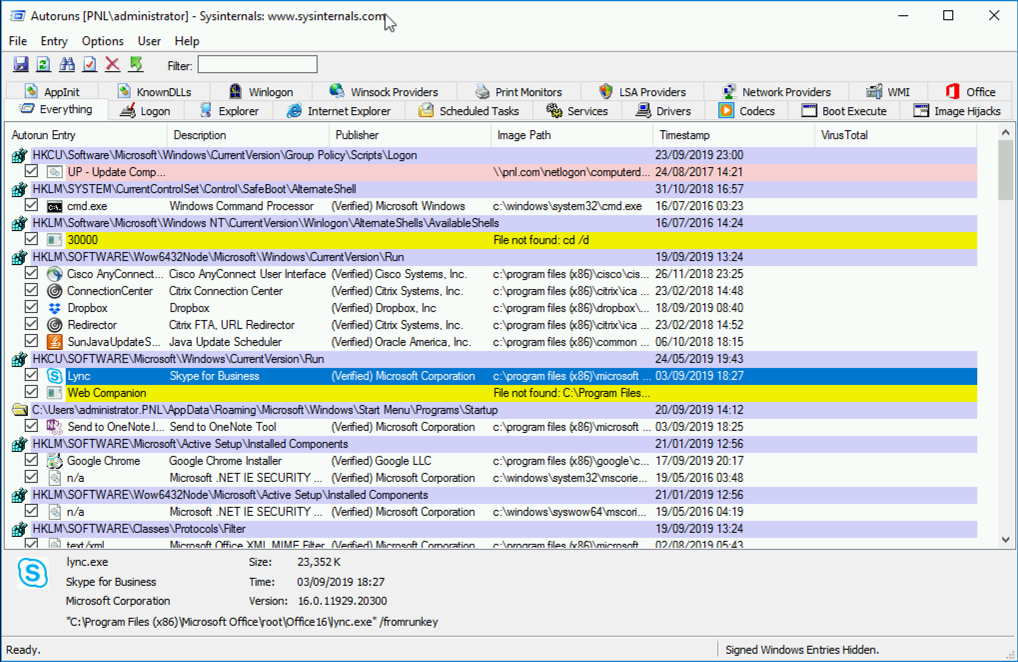The image size is (1018, 662).
Task: Click the Web Companion entry icon
Action: click(55, 393)
